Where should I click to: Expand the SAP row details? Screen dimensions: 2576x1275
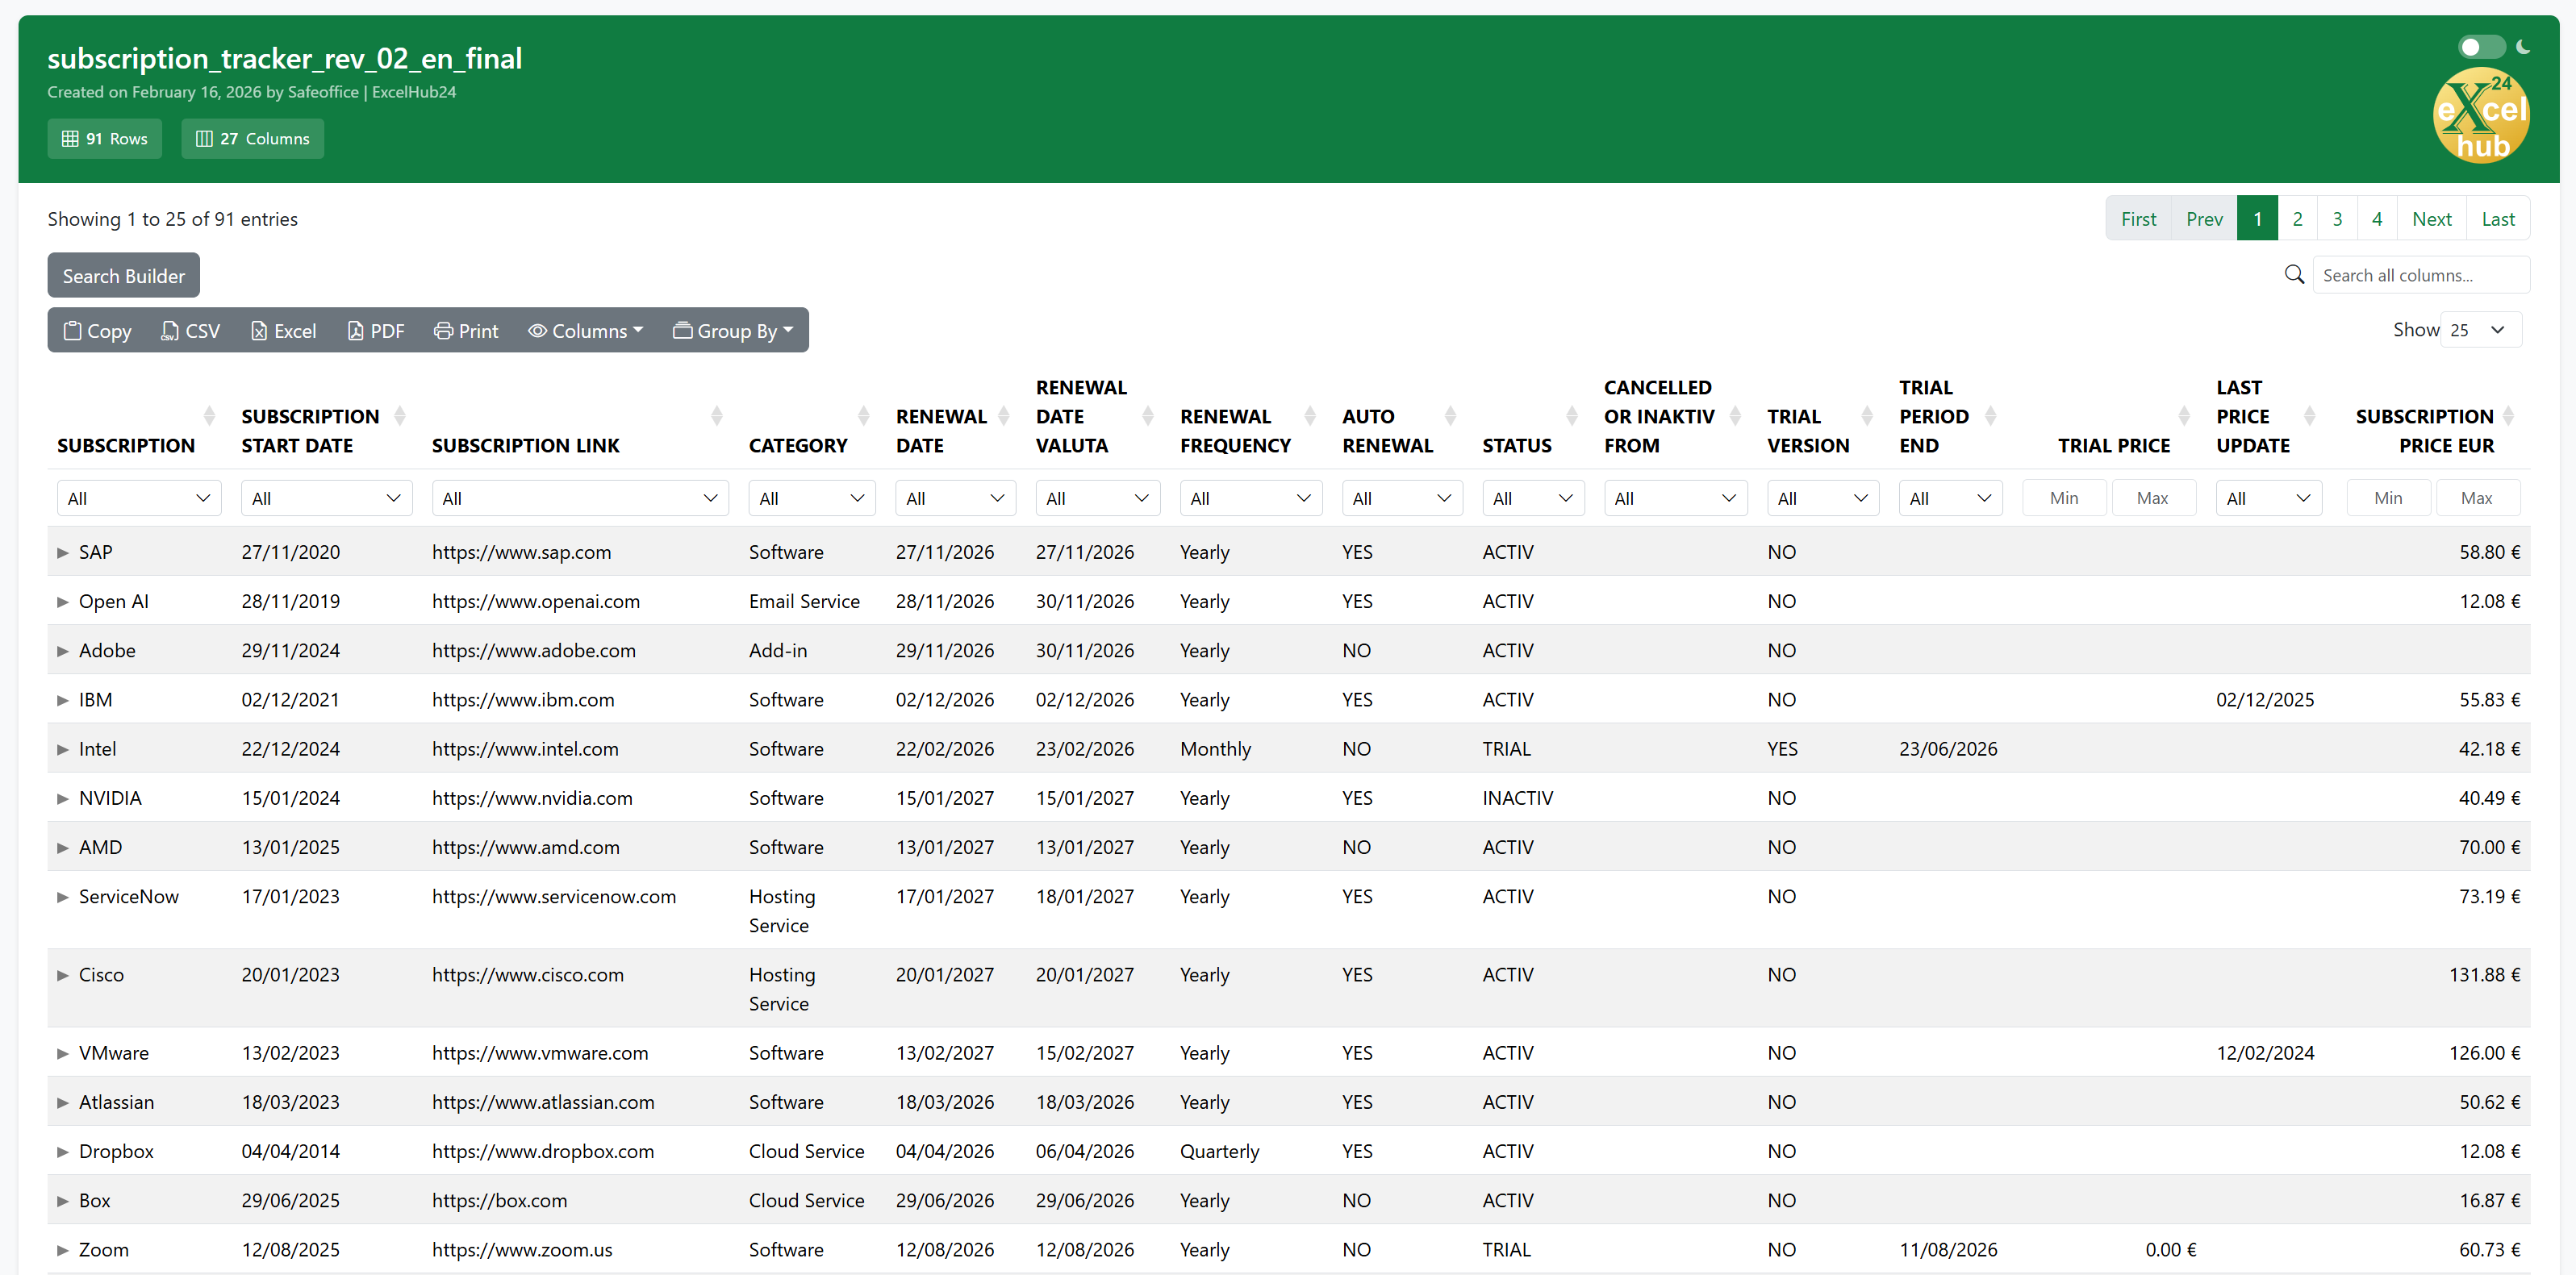[62, 552]
